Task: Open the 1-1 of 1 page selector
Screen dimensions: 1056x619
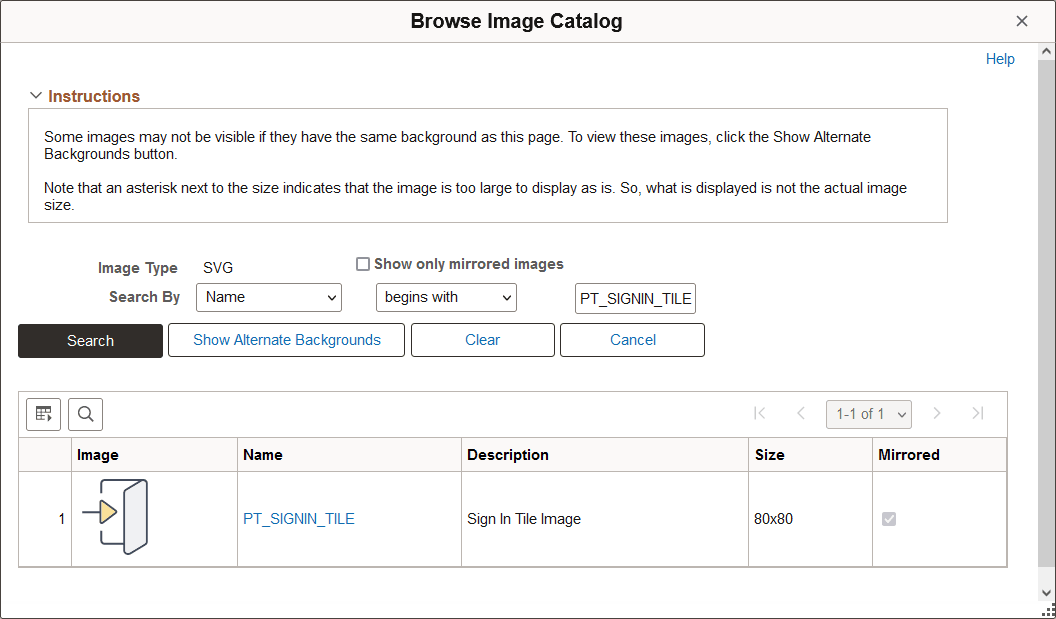Action: coord(868,413)
